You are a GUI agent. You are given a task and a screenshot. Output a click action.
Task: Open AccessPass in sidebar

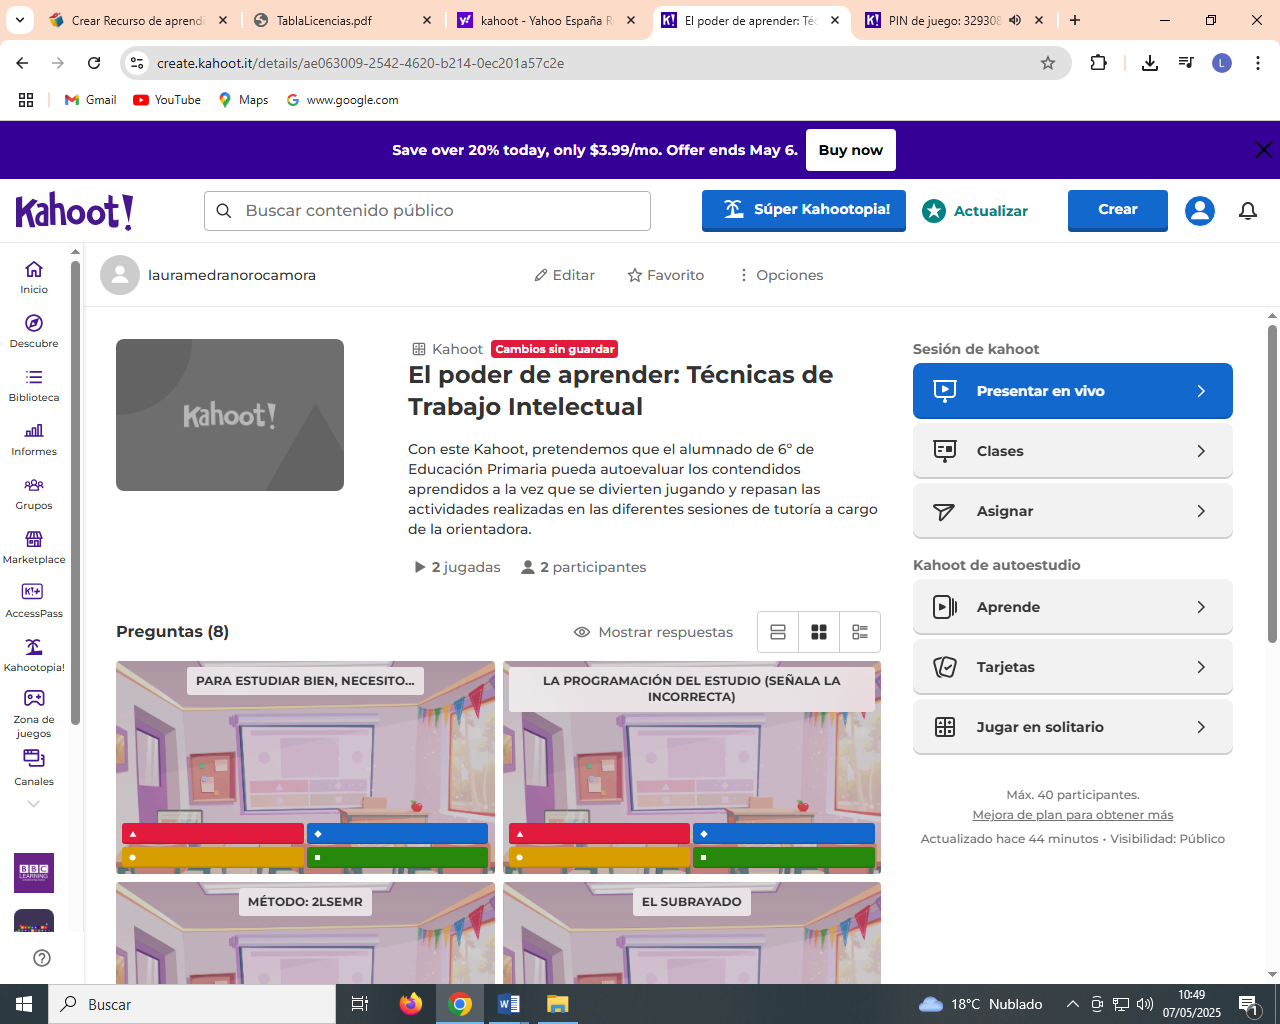click(x=34, y=601)
